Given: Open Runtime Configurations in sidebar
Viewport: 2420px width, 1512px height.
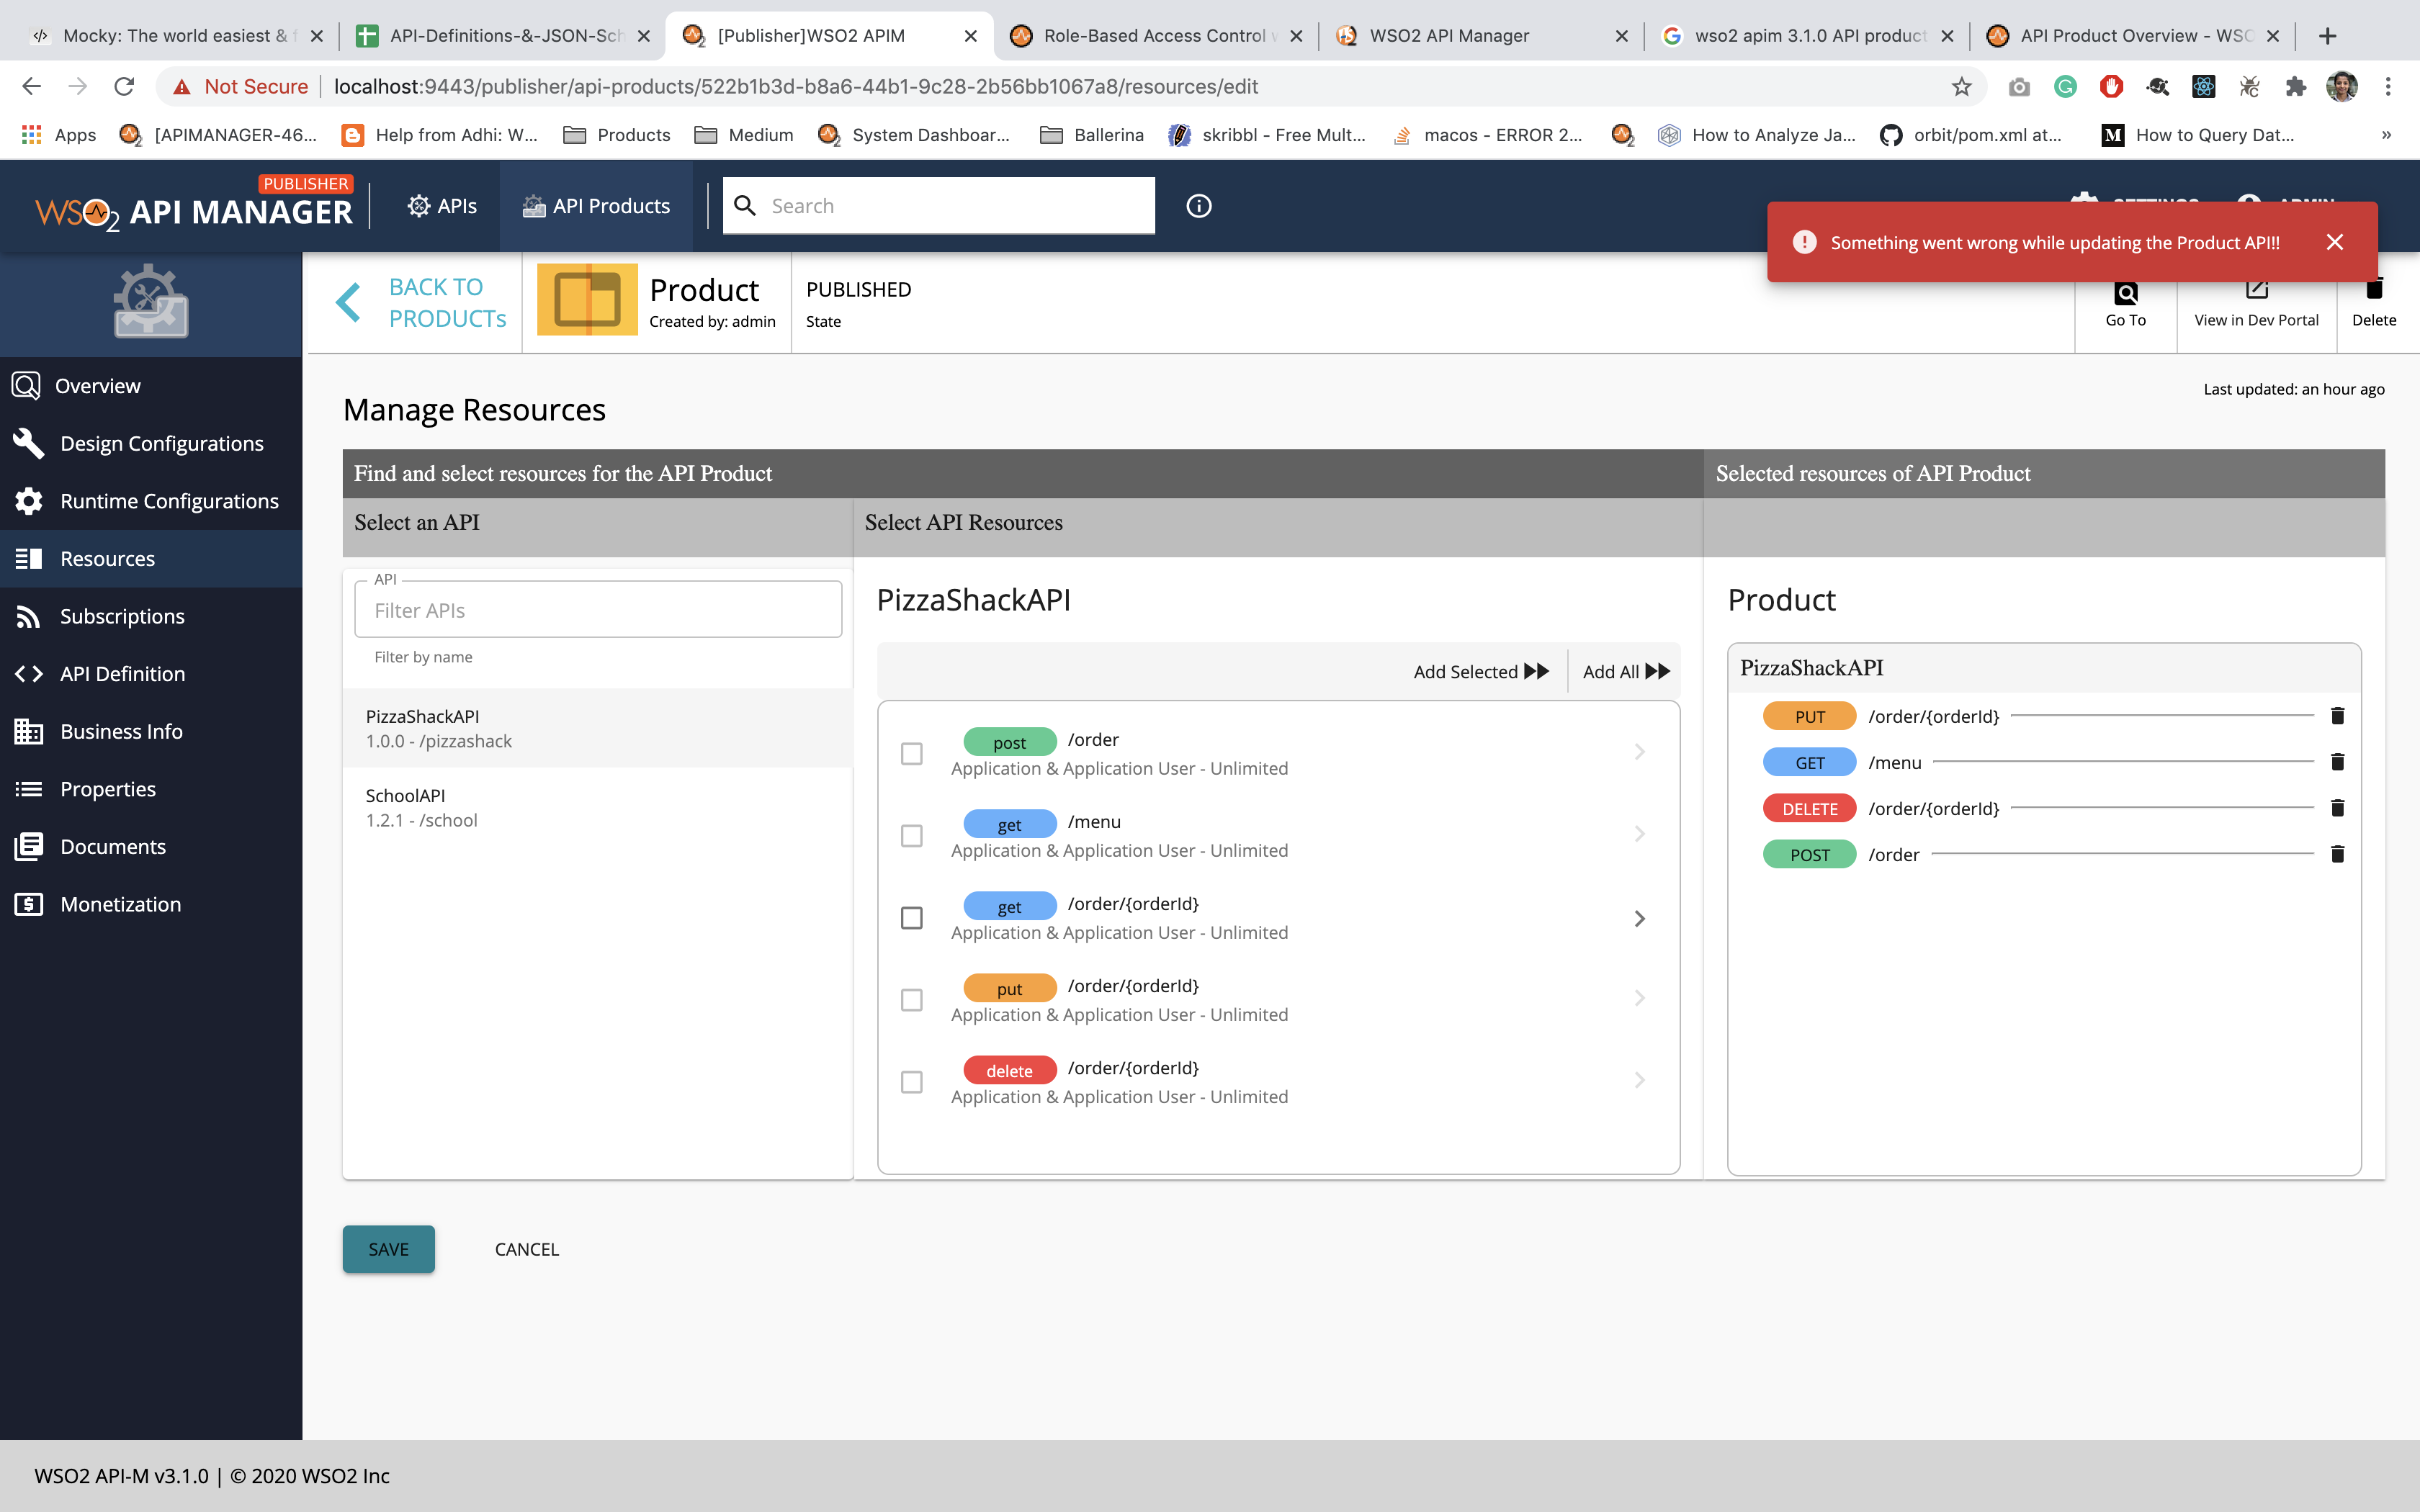Looking at the screenshot, I should (x=151, y=501).
